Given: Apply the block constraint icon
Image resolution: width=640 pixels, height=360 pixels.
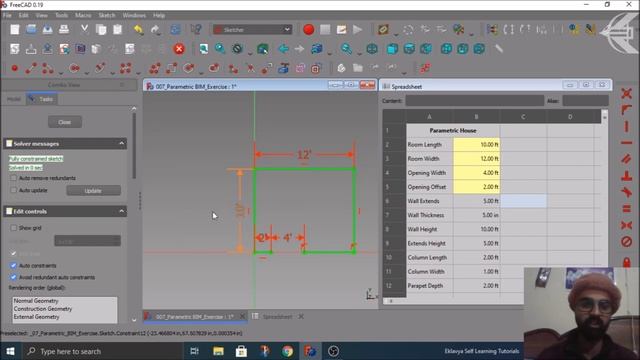Looking at the screenshot, I should (627, 242).
